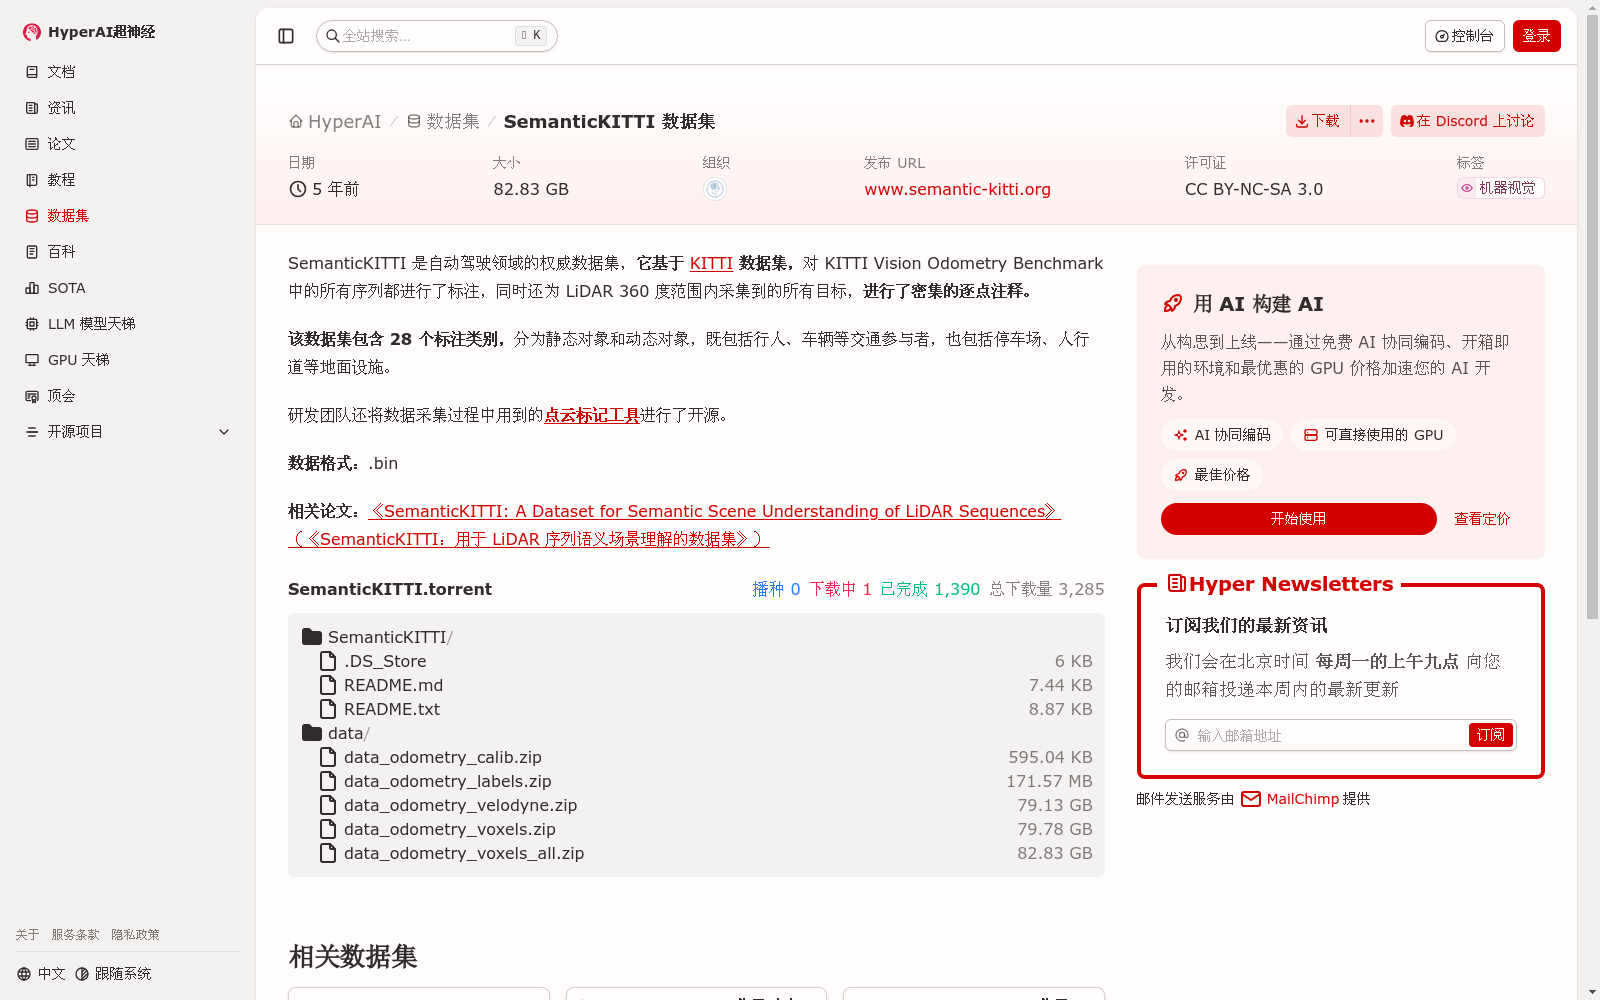Open the three-dots more options menu
This screenshot has width=1600, height=1000.
(1367, 121)
